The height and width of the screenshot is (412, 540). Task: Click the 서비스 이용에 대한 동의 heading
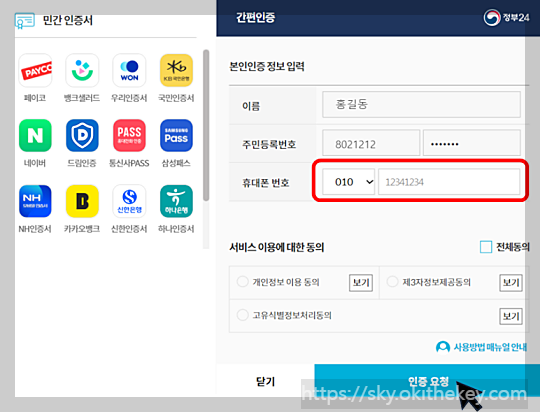pyautogui.click(x=277, y=247)
